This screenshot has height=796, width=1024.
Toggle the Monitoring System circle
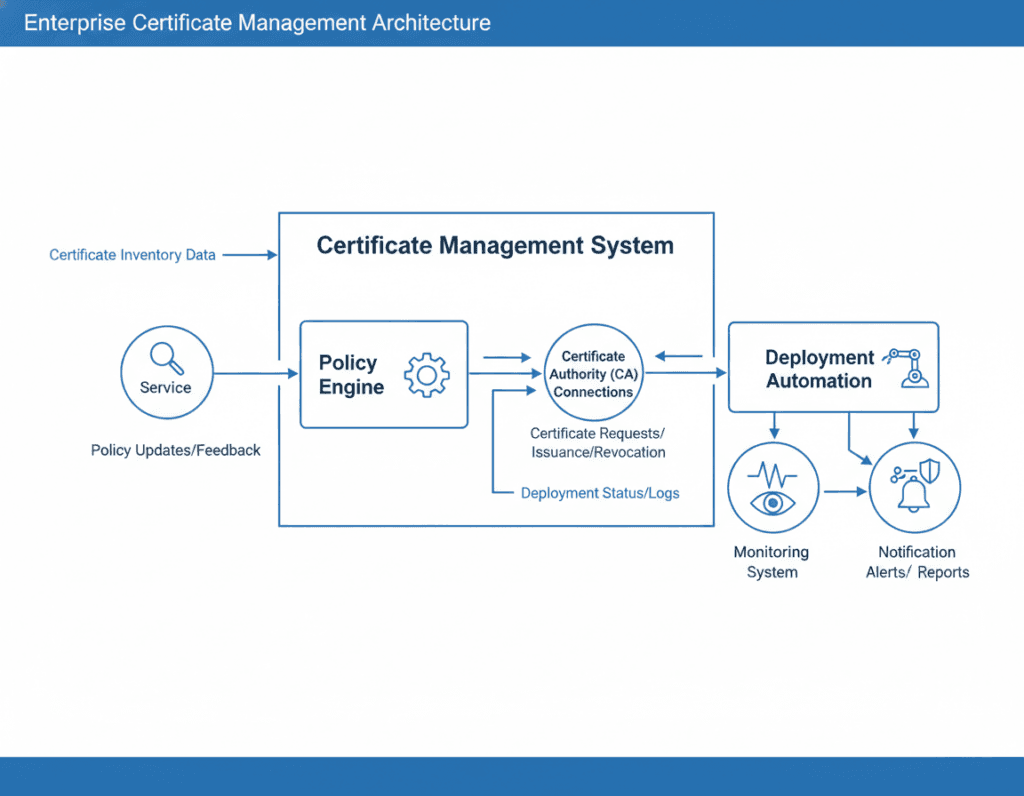click(x=773, y=487)
